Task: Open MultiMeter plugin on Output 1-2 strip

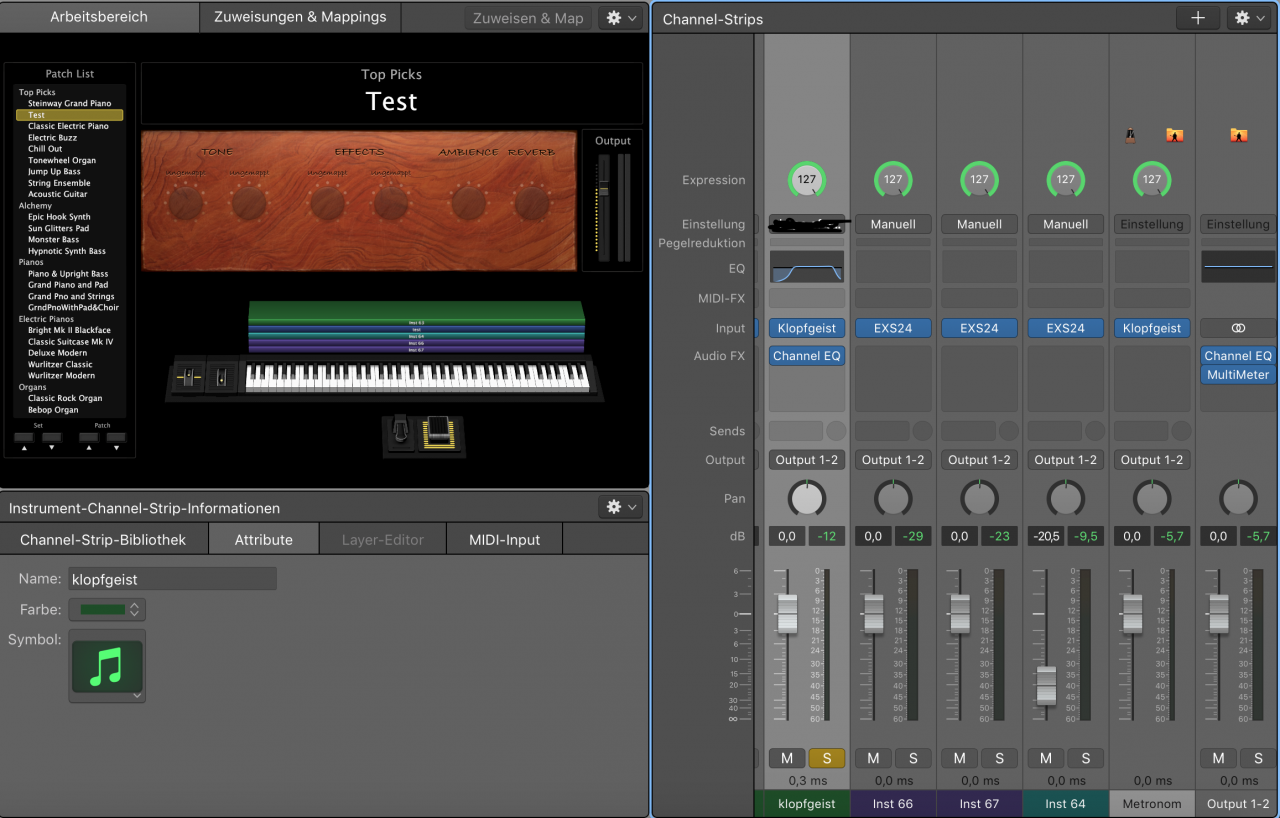Action: [1238, 375]
